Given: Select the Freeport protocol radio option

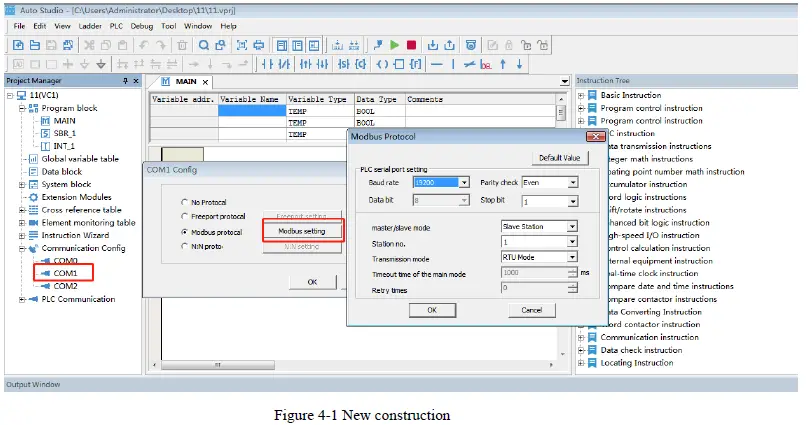Looking at the screenshot, I should click(x=184, y=216).
